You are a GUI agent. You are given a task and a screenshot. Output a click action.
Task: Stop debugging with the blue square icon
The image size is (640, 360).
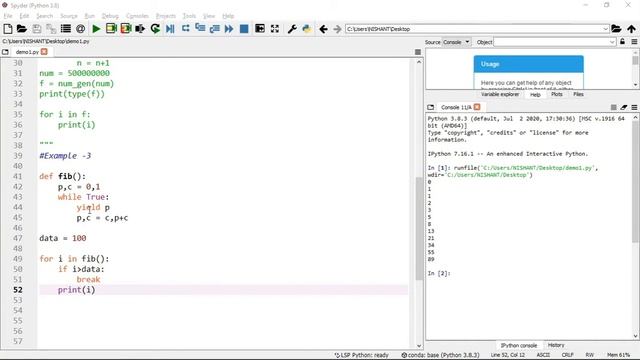(x=244, y=29)
